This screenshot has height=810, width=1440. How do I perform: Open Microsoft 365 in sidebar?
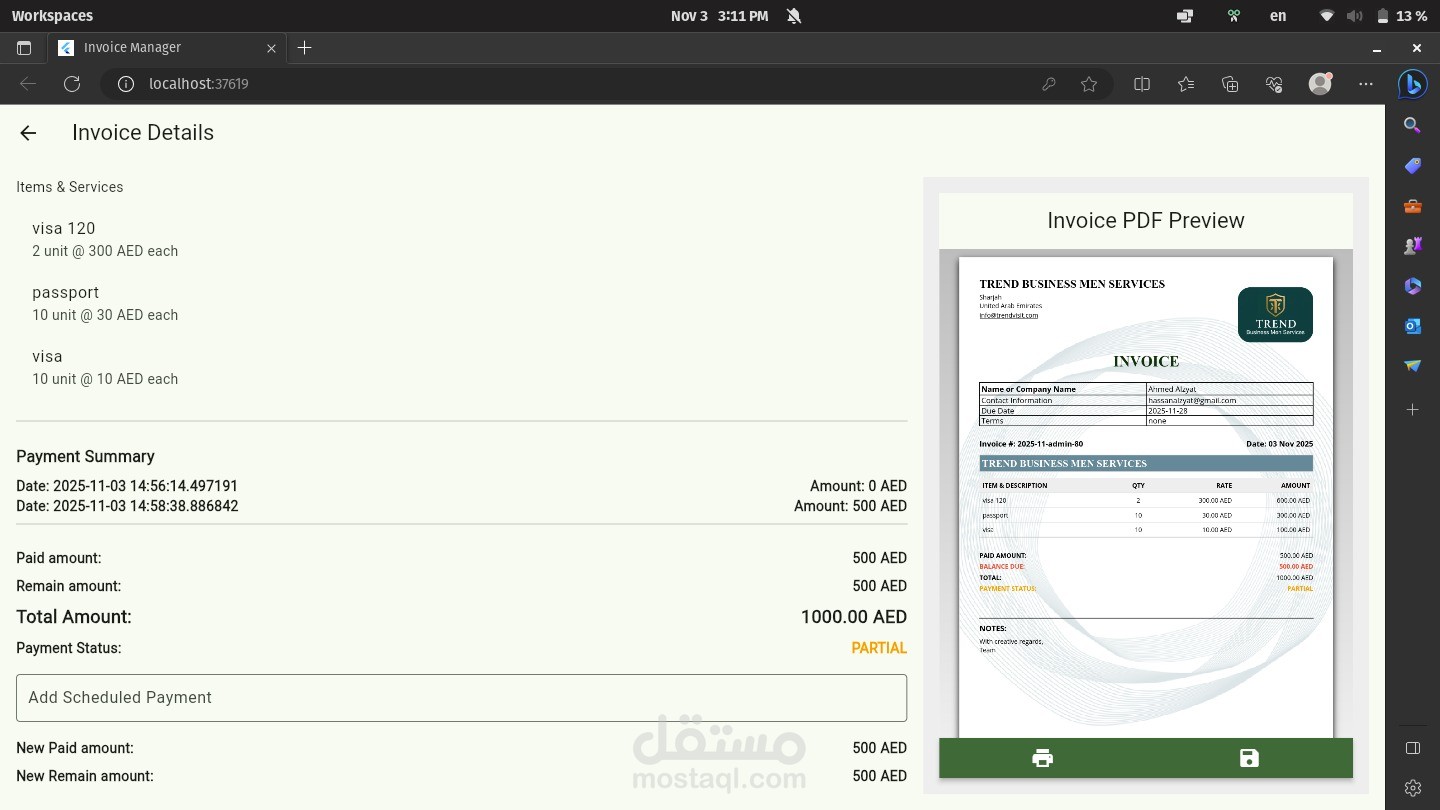1412,286
